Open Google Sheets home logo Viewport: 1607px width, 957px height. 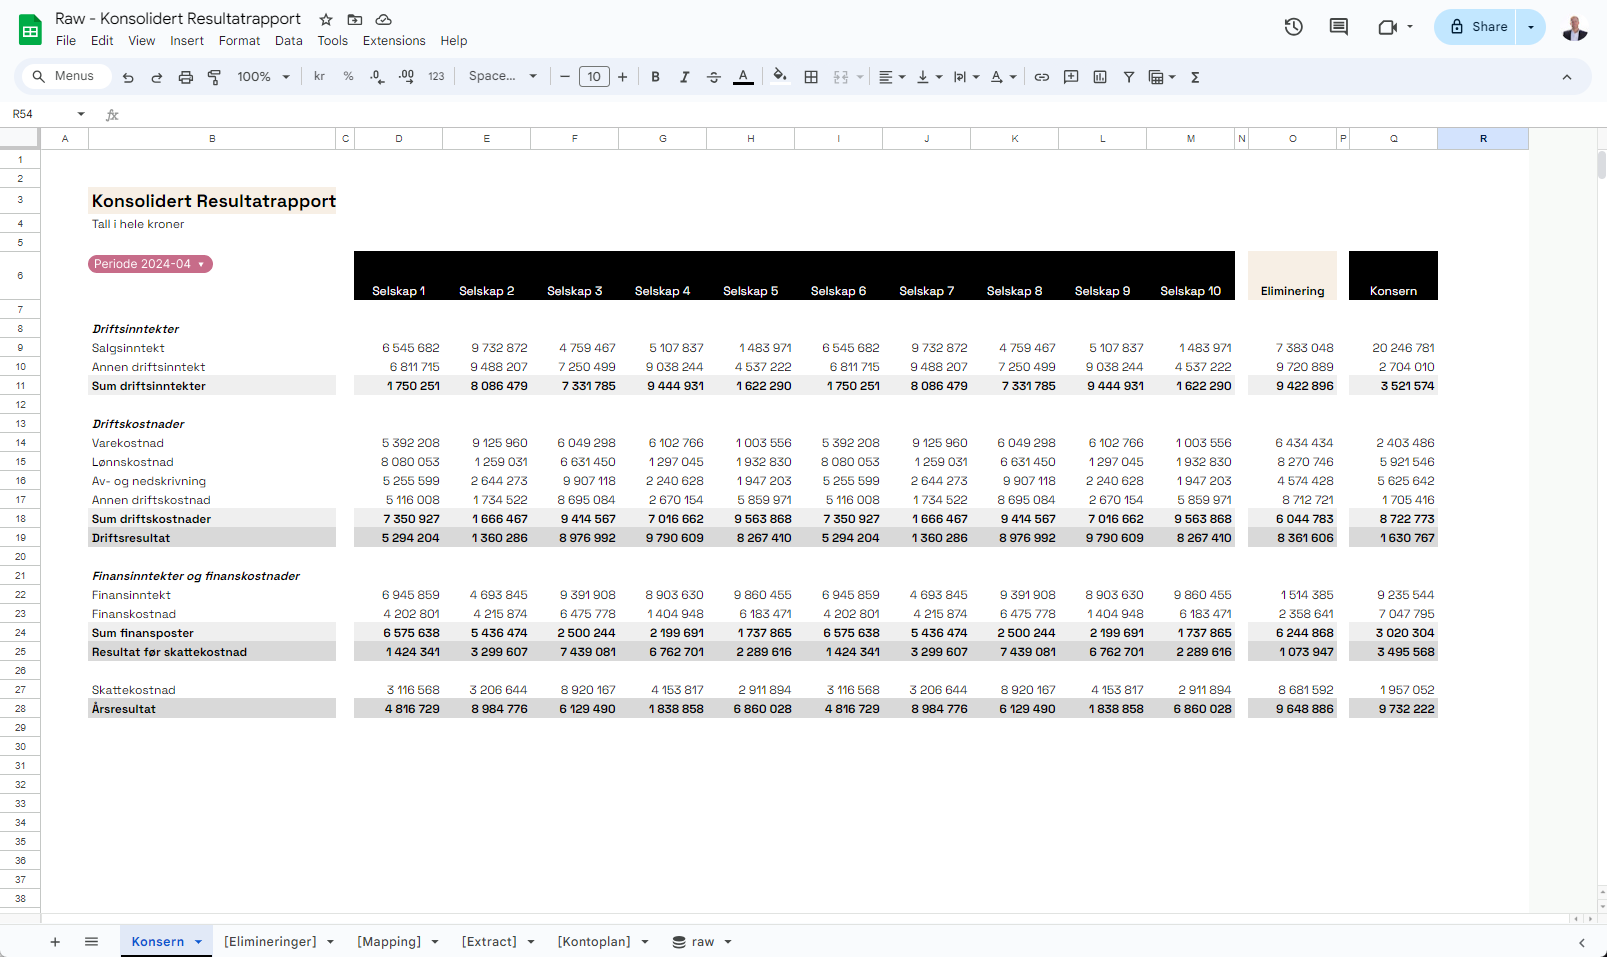[x=30, y=29]
